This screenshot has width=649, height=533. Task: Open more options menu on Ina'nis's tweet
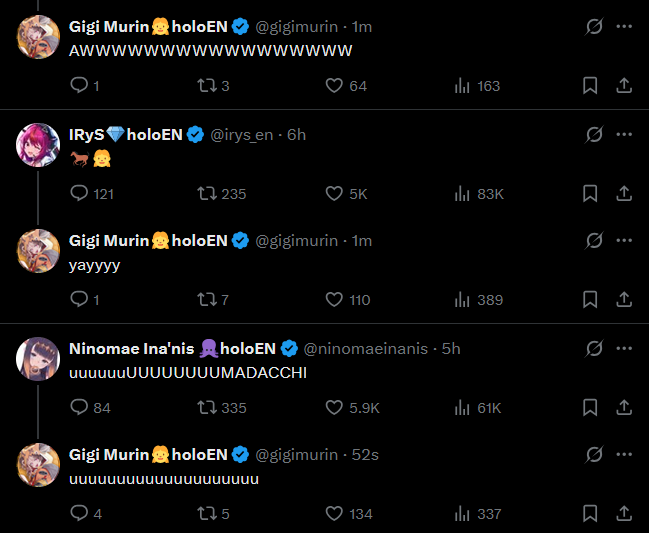[x=624, y=348]
